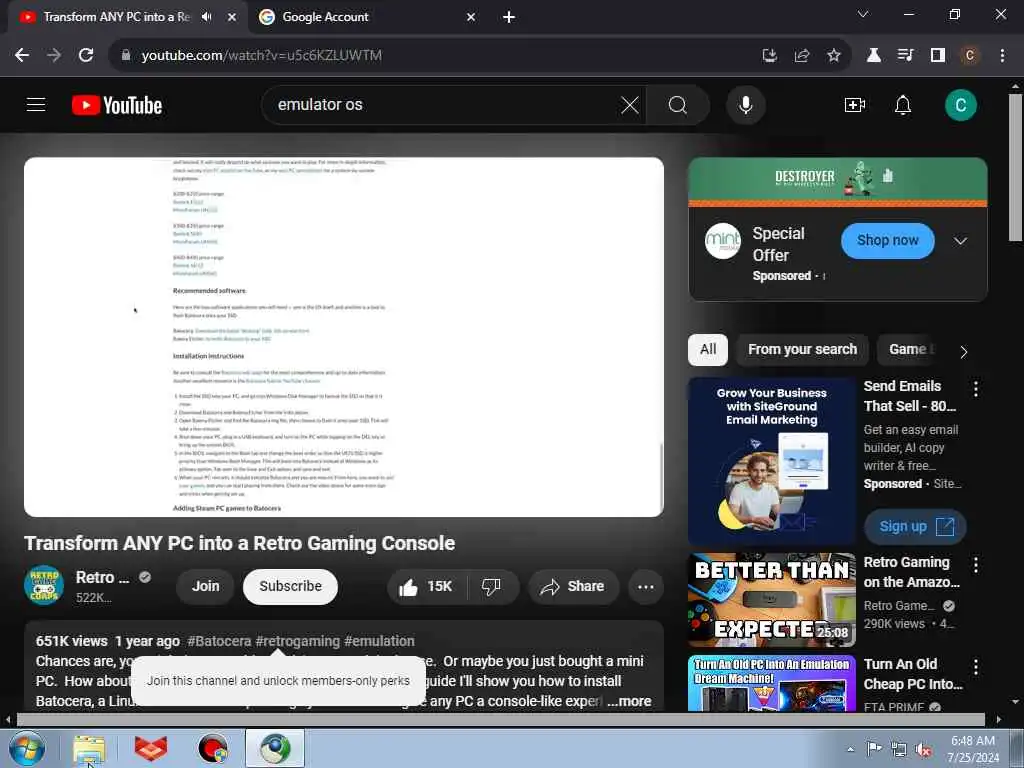
Task: Show hidden system tray icons
Action: click(x=850, y=749)
